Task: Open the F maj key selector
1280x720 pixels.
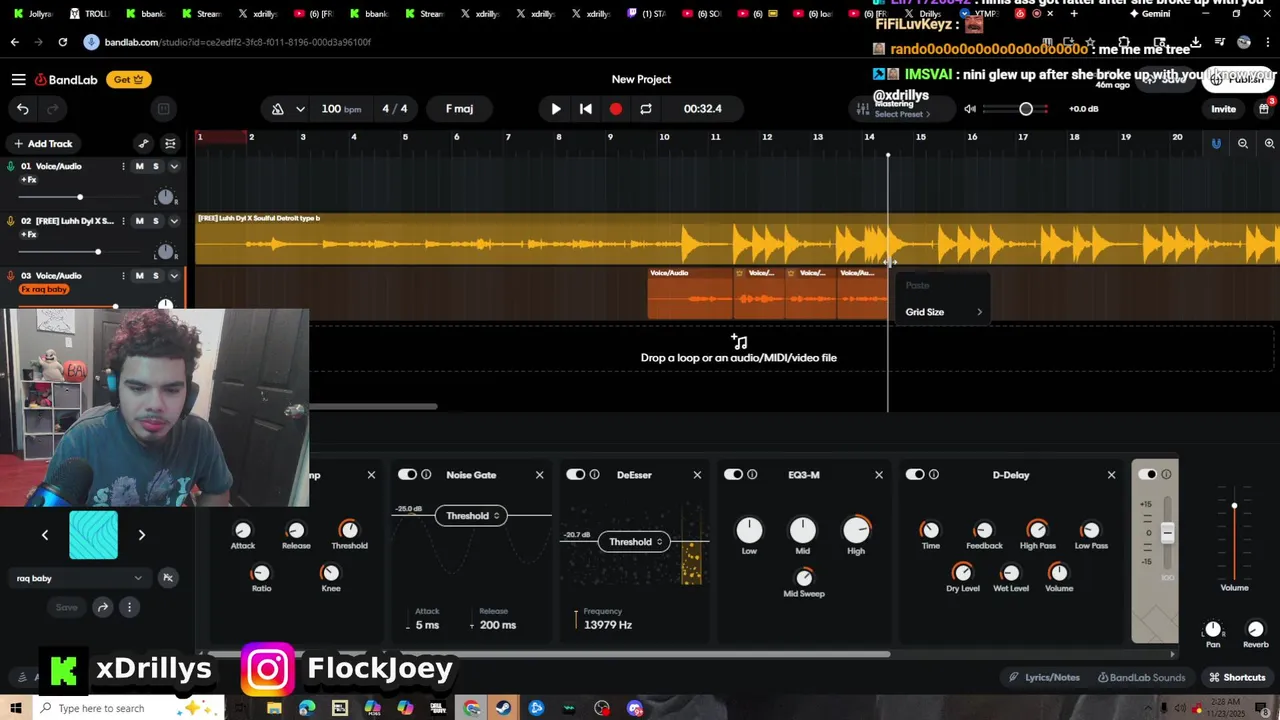Action: click(x=459, y=109)
